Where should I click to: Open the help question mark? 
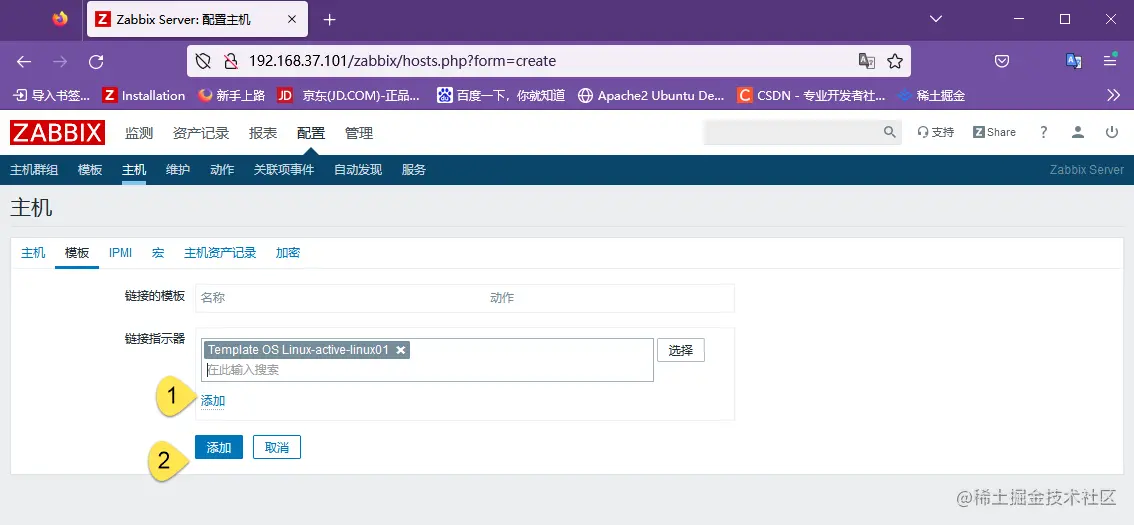point(1044,132)
